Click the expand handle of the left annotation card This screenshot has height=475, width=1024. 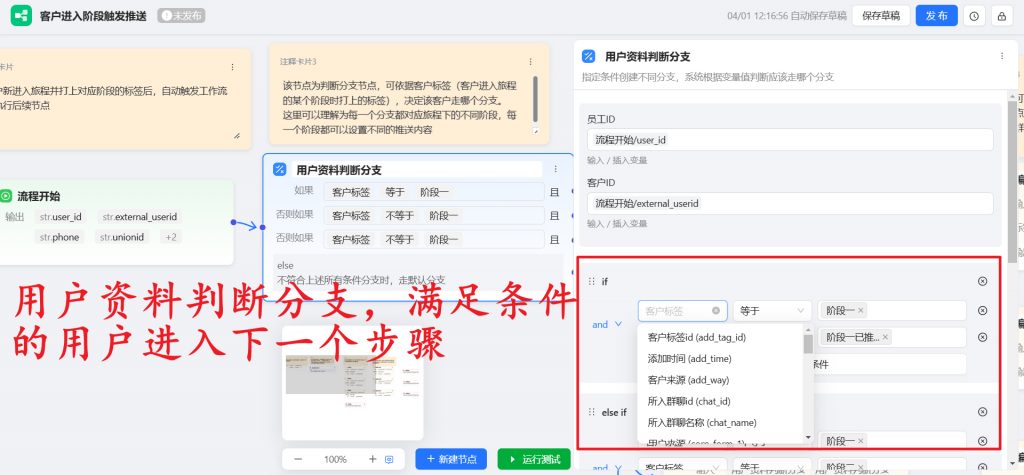[236, 135]
